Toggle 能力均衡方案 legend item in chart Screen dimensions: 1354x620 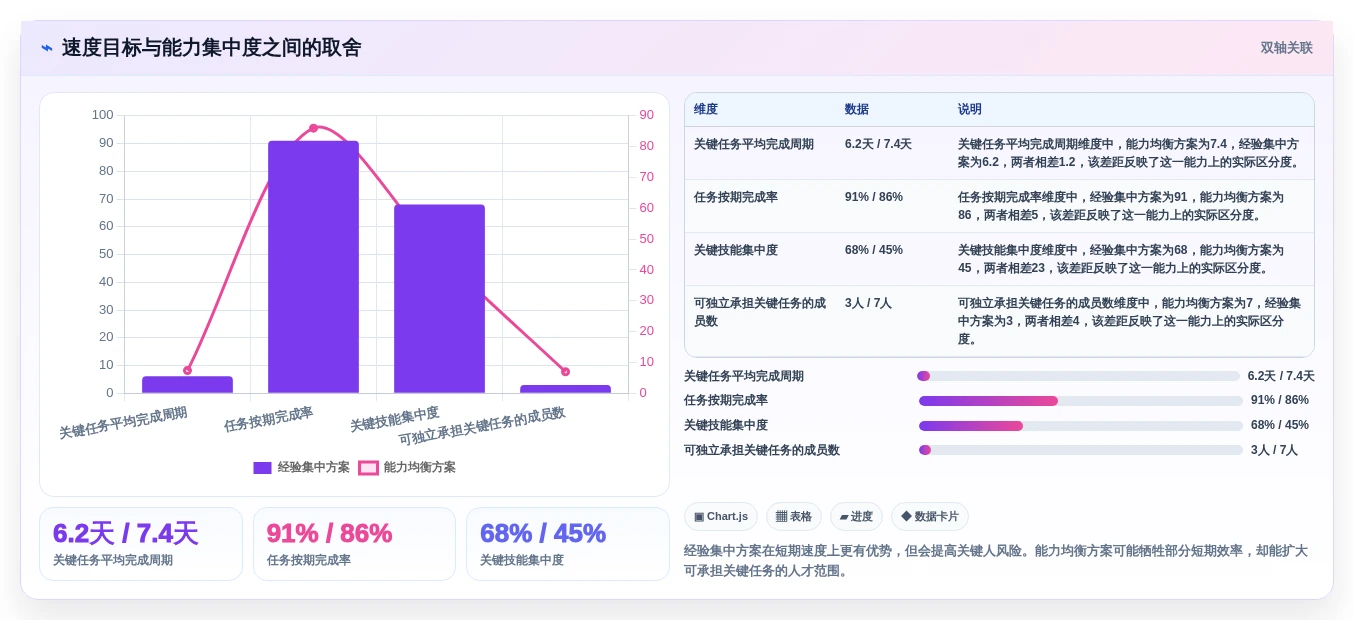407,467
